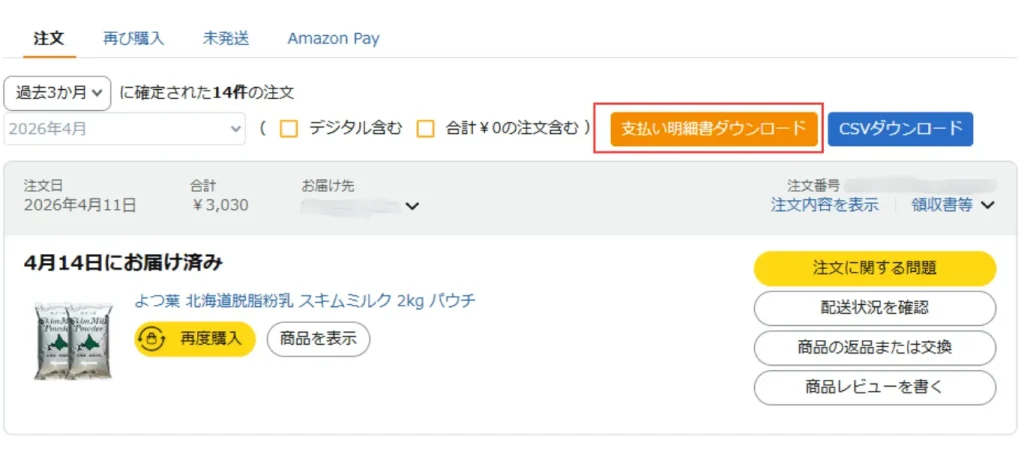
Task: Toggle the 合計￥0の注文含む checkbox
Action: [426, 128]
